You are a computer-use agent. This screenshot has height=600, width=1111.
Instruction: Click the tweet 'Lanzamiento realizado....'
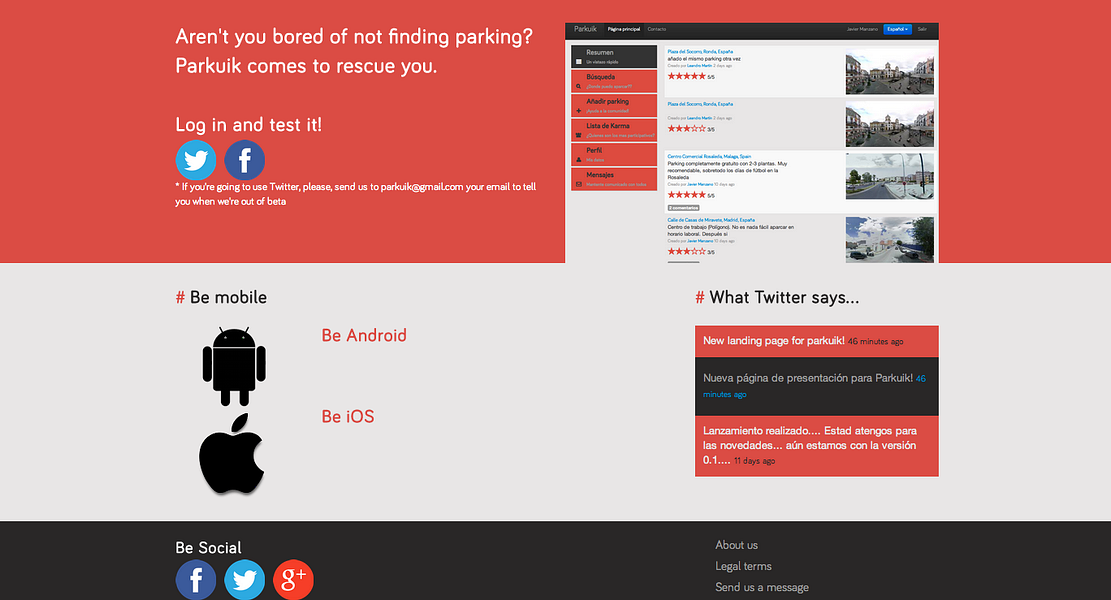click(817, 446)
